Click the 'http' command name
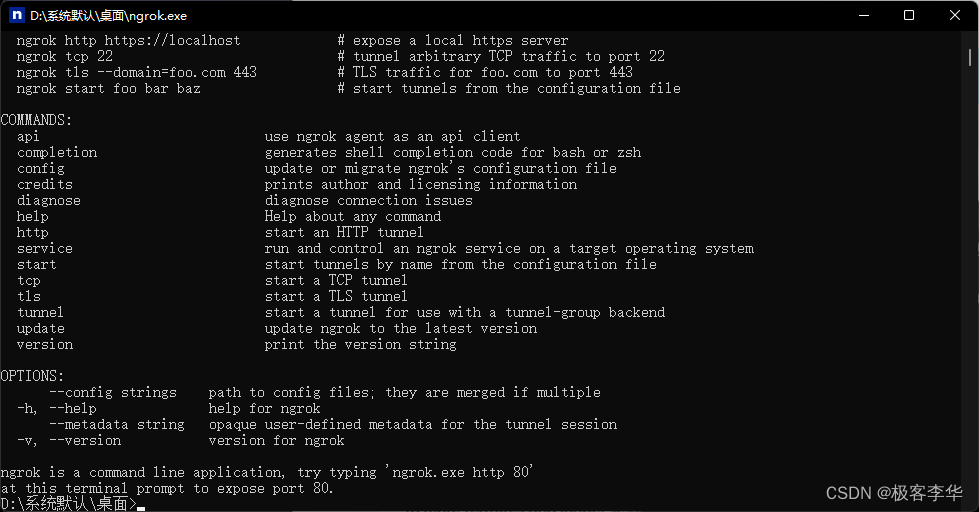Viewport: 979px width, 512px height. (x=32, y=232)
